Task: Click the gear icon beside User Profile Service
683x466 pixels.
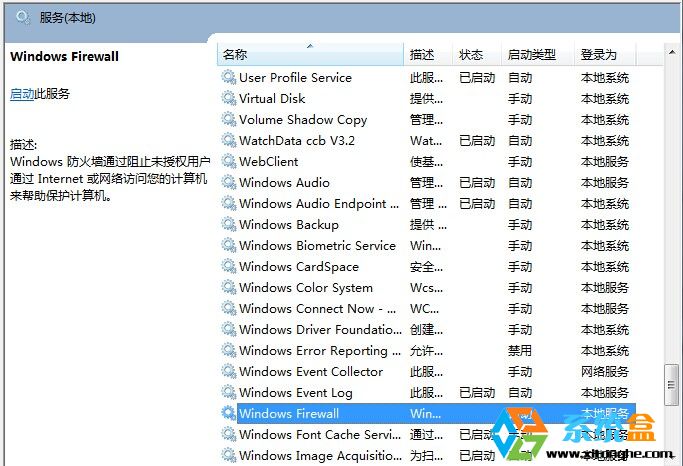Action: coord(228,78)
